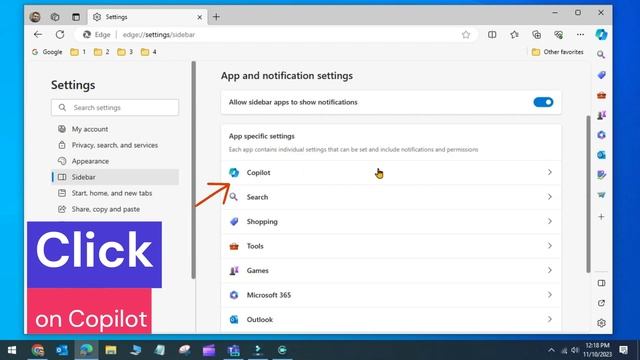Click the address bar URL
Viewport: 640px width, 360px height.
tap(159, 35)
